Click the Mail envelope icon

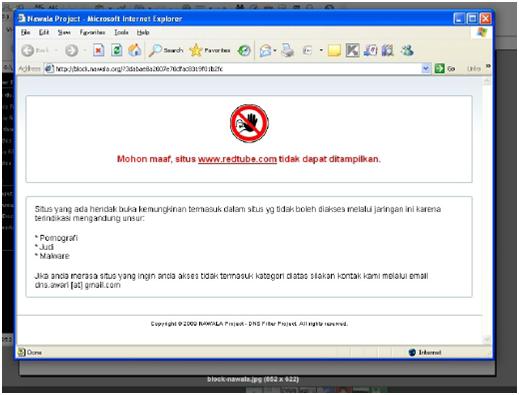pos(266,51)
